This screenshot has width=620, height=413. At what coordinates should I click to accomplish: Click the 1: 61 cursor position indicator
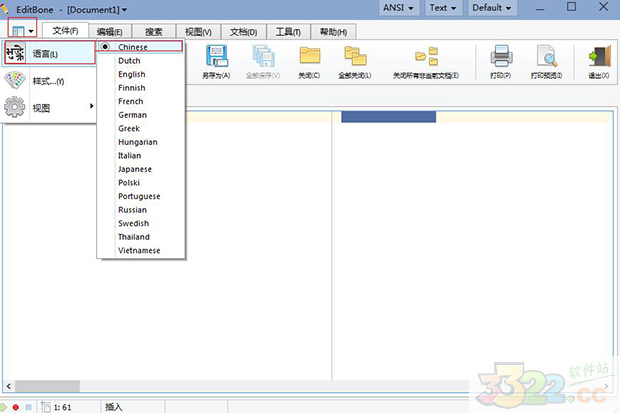[62, 407]
